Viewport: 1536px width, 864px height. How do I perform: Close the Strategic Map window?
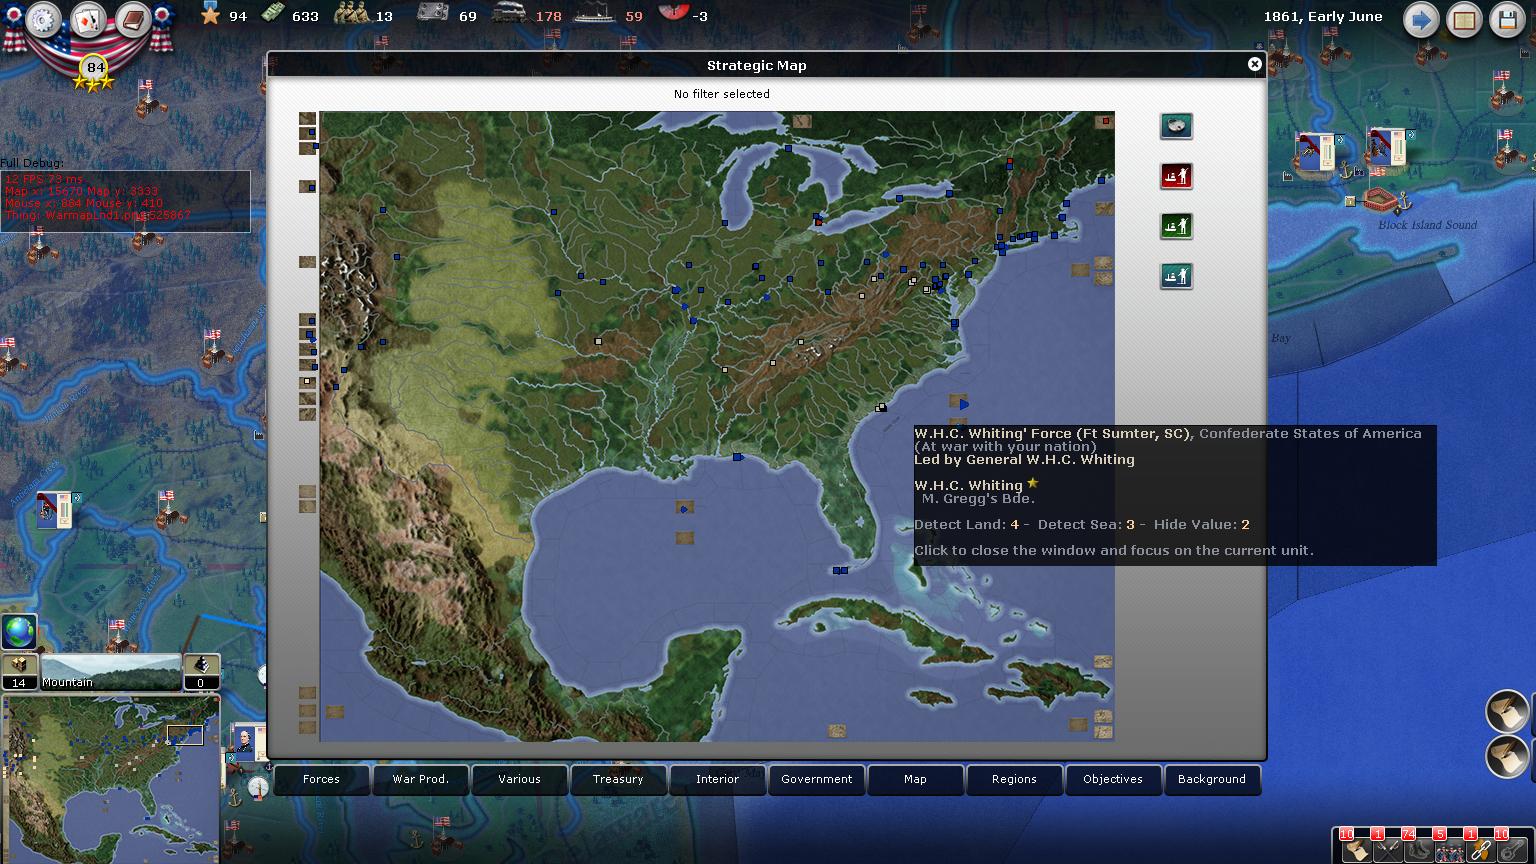pyautogui.click(x=1254, y=64)
